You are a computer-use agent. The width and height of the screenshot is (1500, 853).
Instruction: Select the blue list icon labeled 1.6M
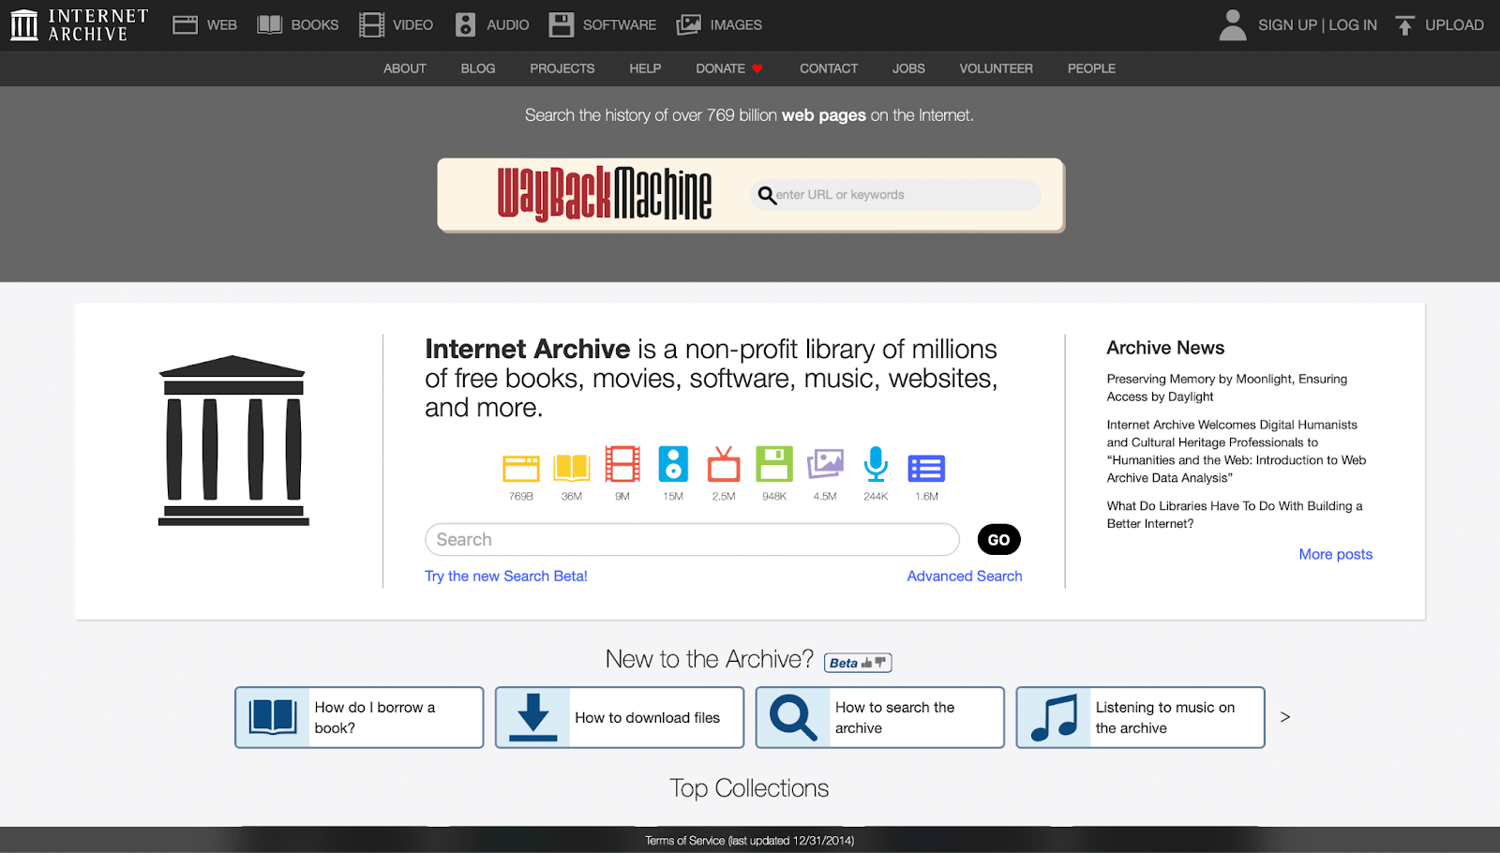pos(926,468)
